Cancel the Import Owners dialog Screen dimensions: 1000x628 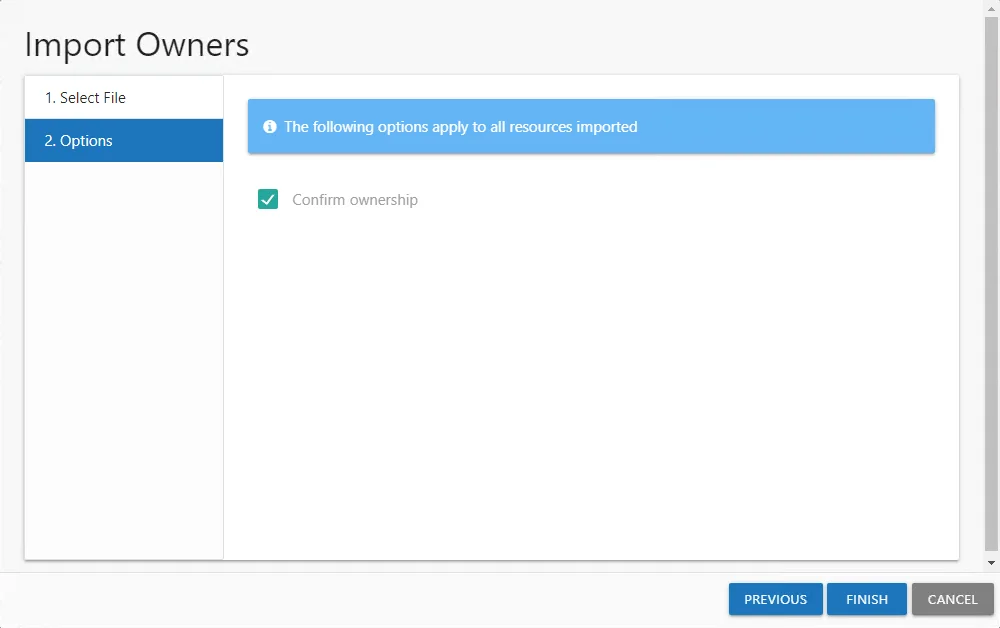pyautogui.click(x=952, y=599)
